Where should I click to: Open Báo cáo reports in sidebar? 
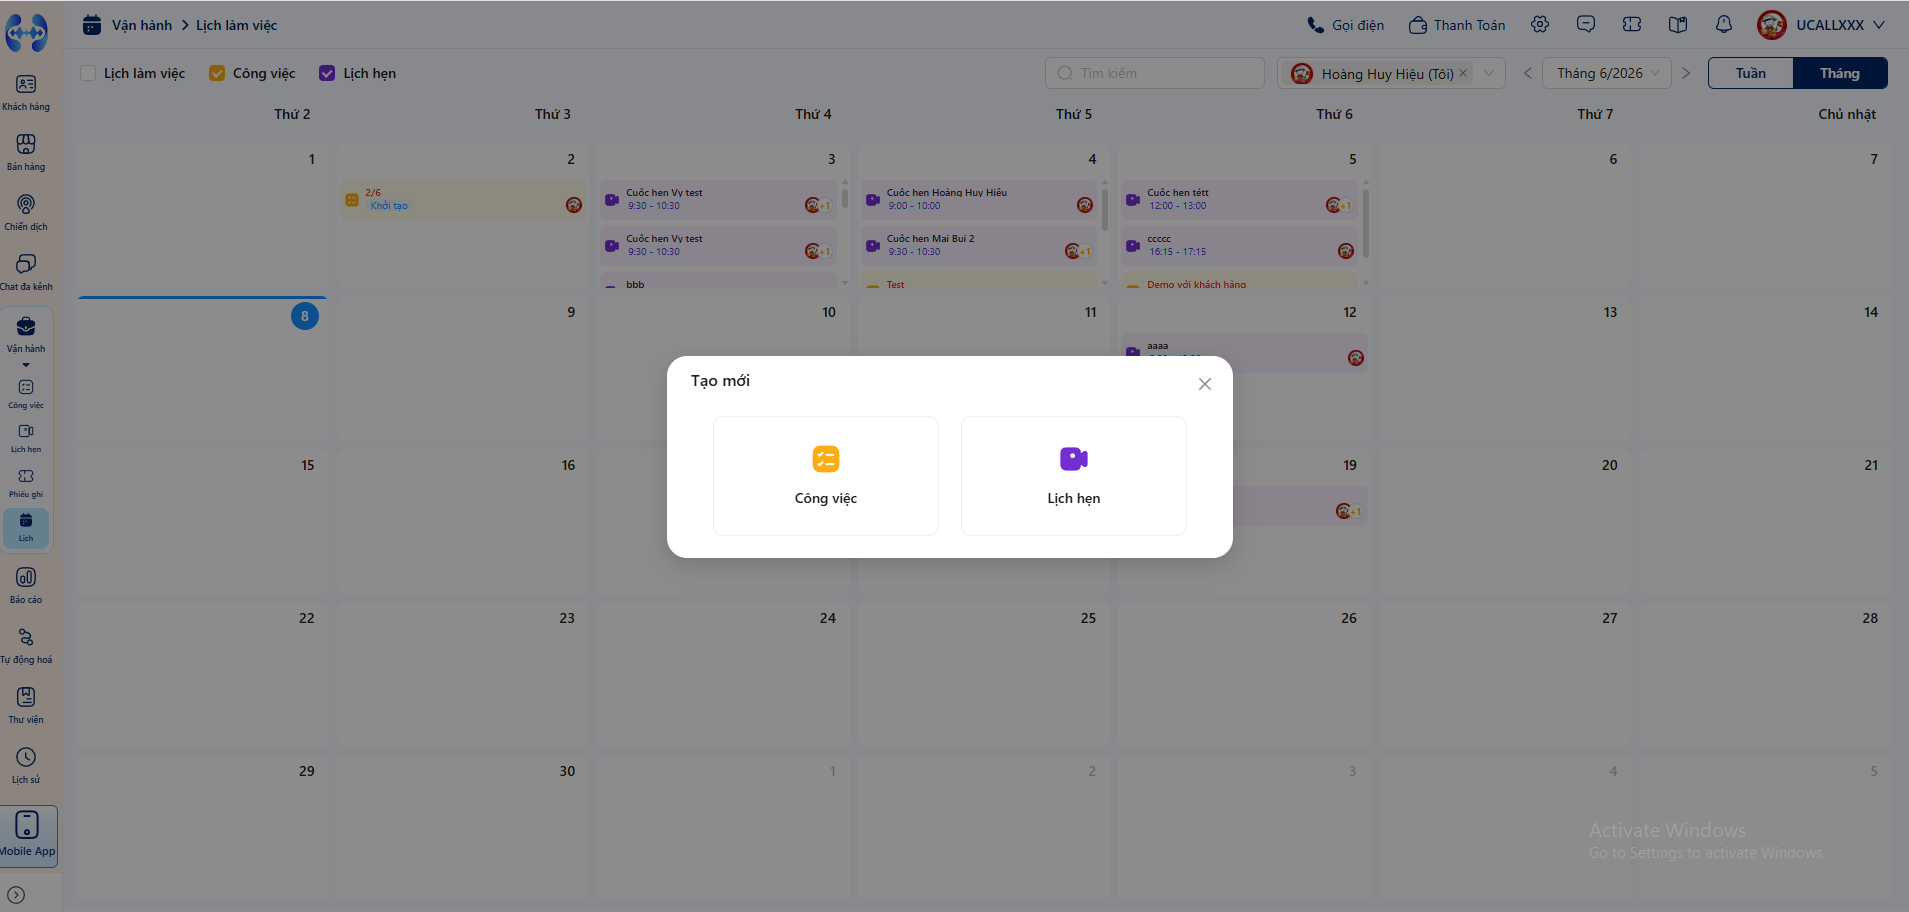26,586
